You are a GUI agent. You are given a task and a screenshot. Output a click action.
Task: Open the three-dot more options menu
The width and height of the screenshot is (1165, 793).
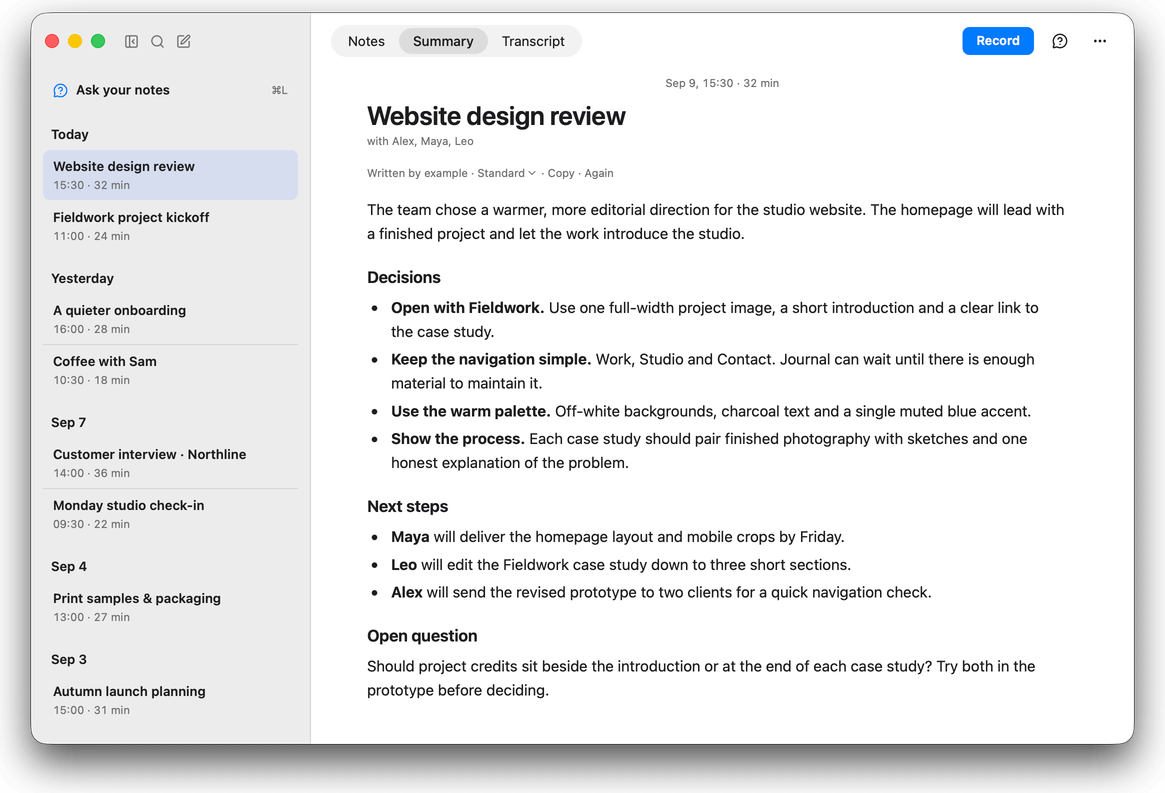(1100, 41)
